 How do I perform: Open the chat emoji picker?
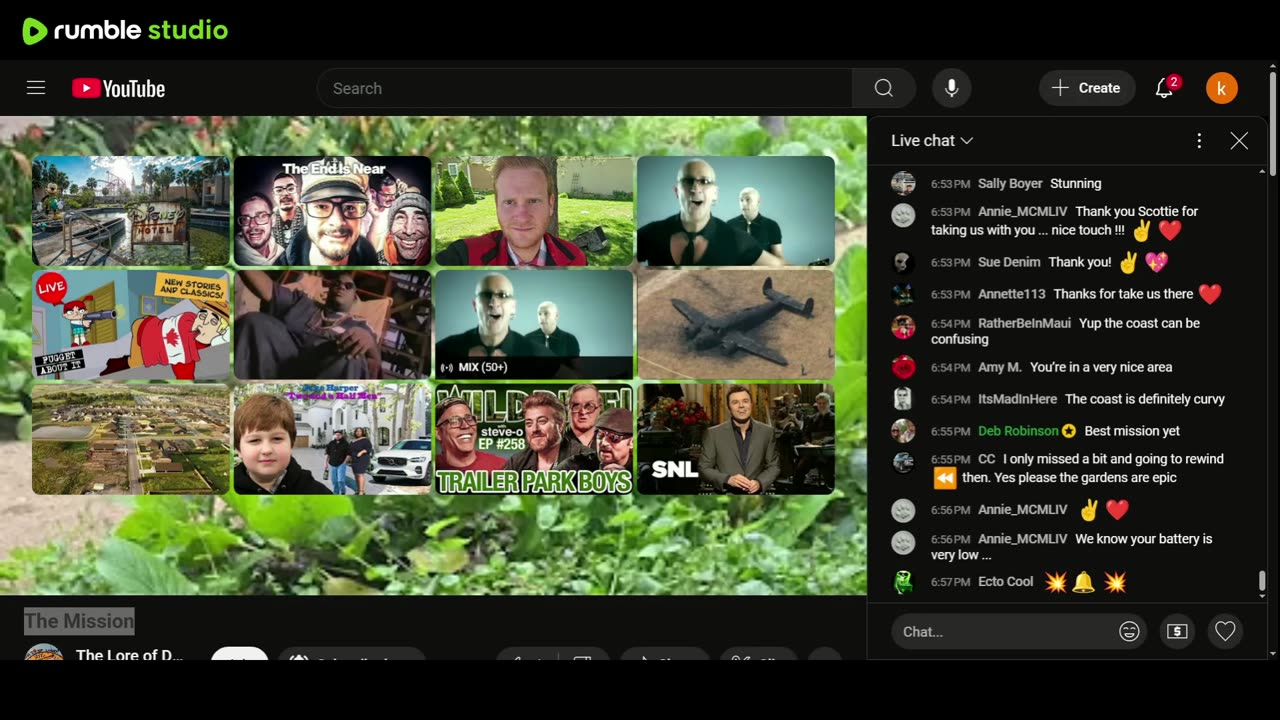[1129, 631]
